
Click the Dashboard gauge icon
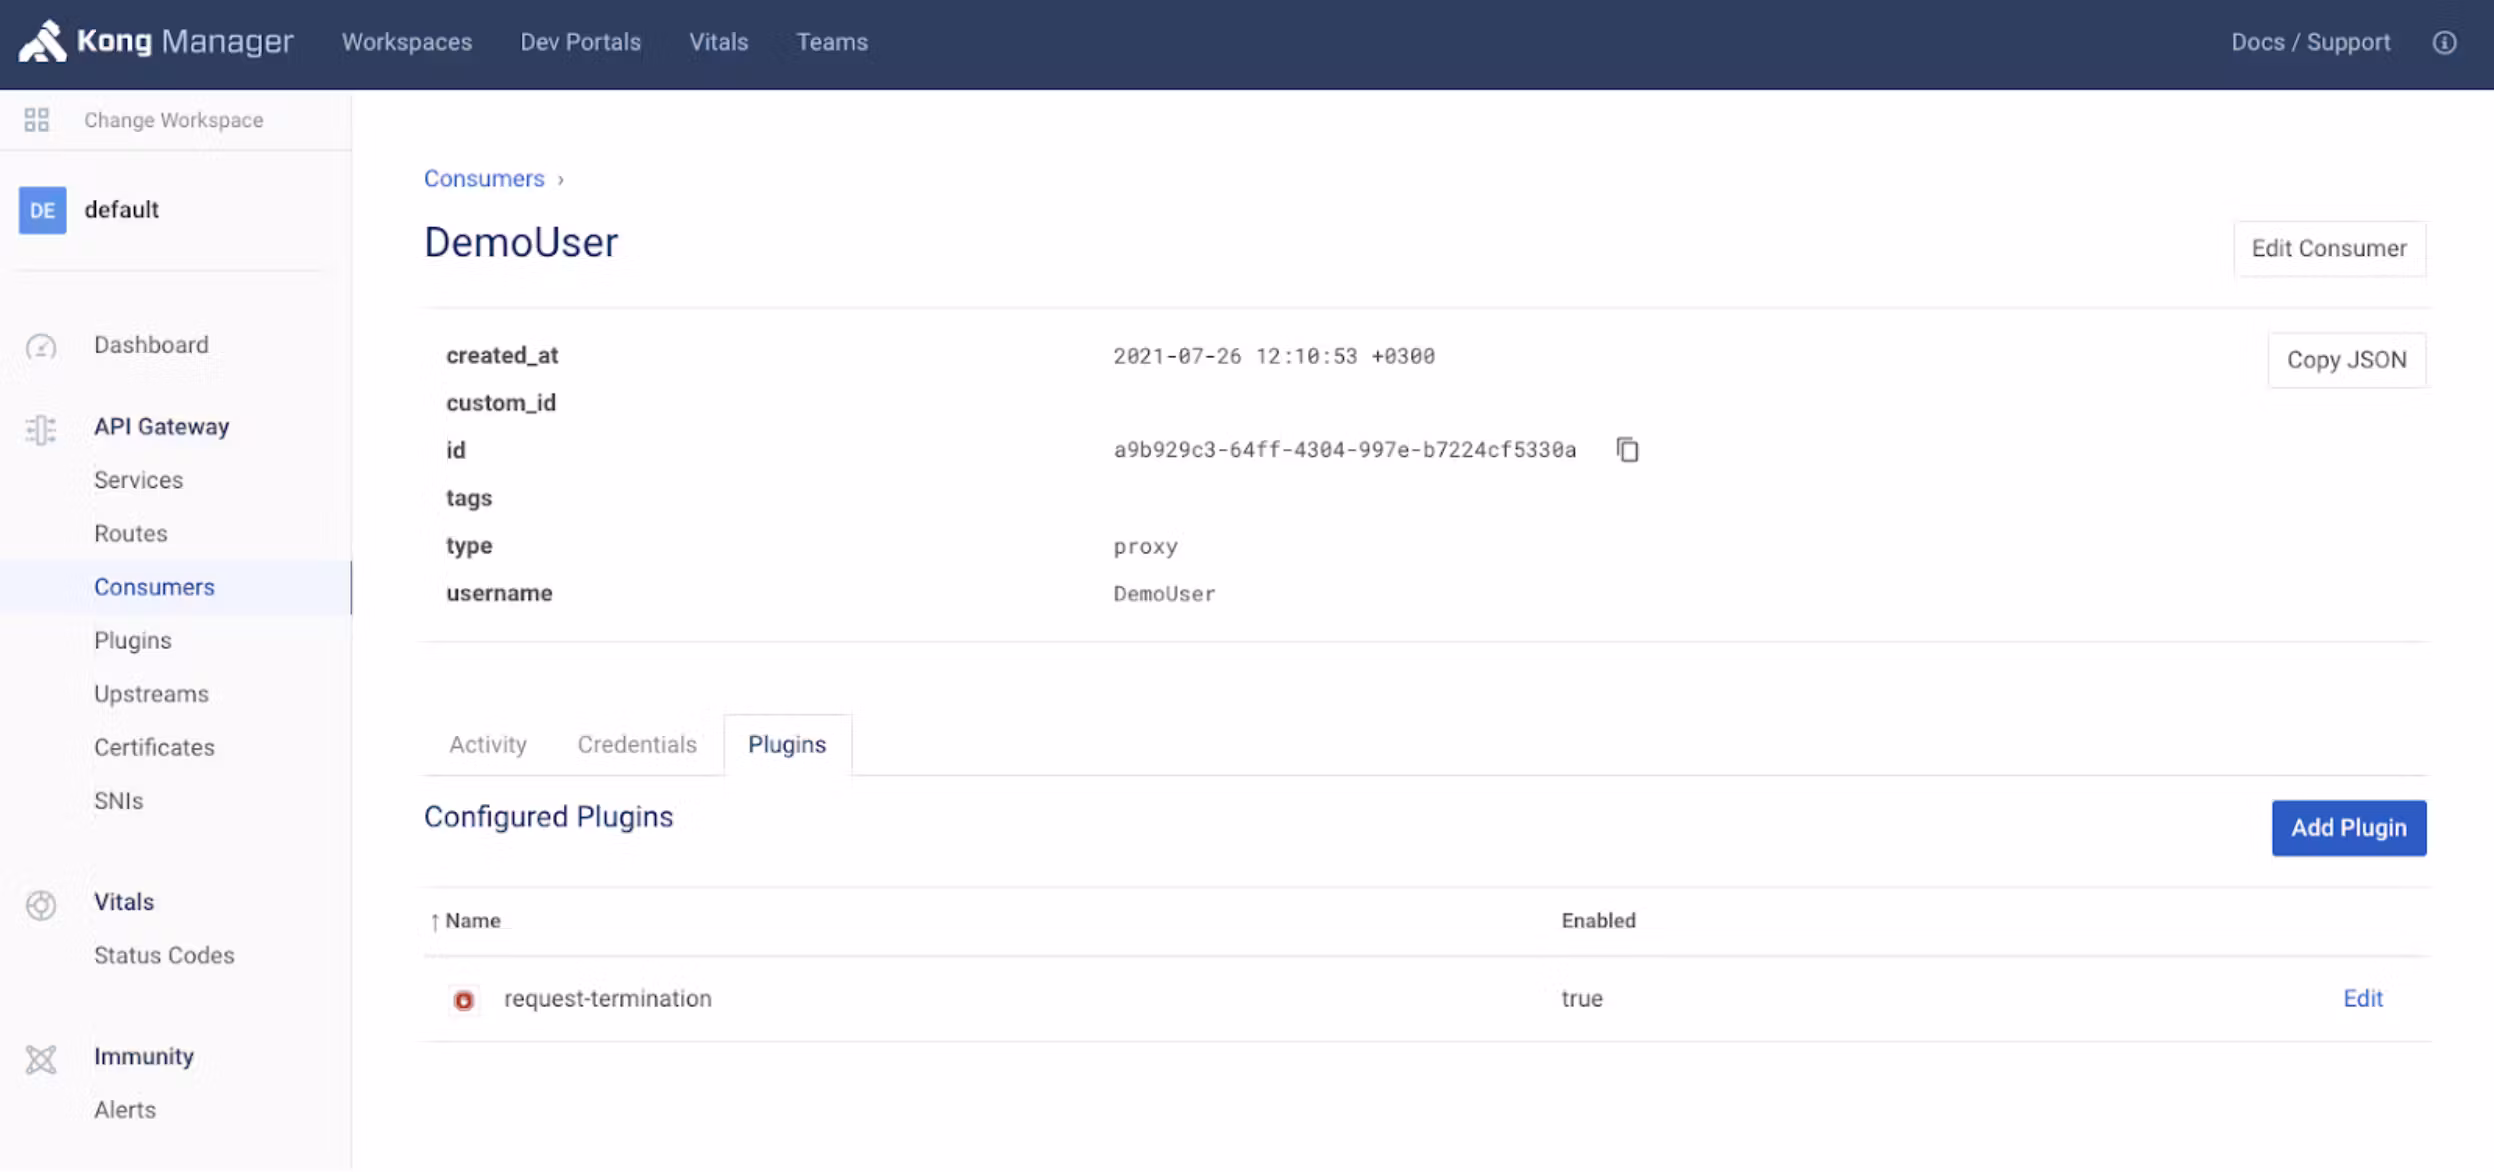(41, 346)
